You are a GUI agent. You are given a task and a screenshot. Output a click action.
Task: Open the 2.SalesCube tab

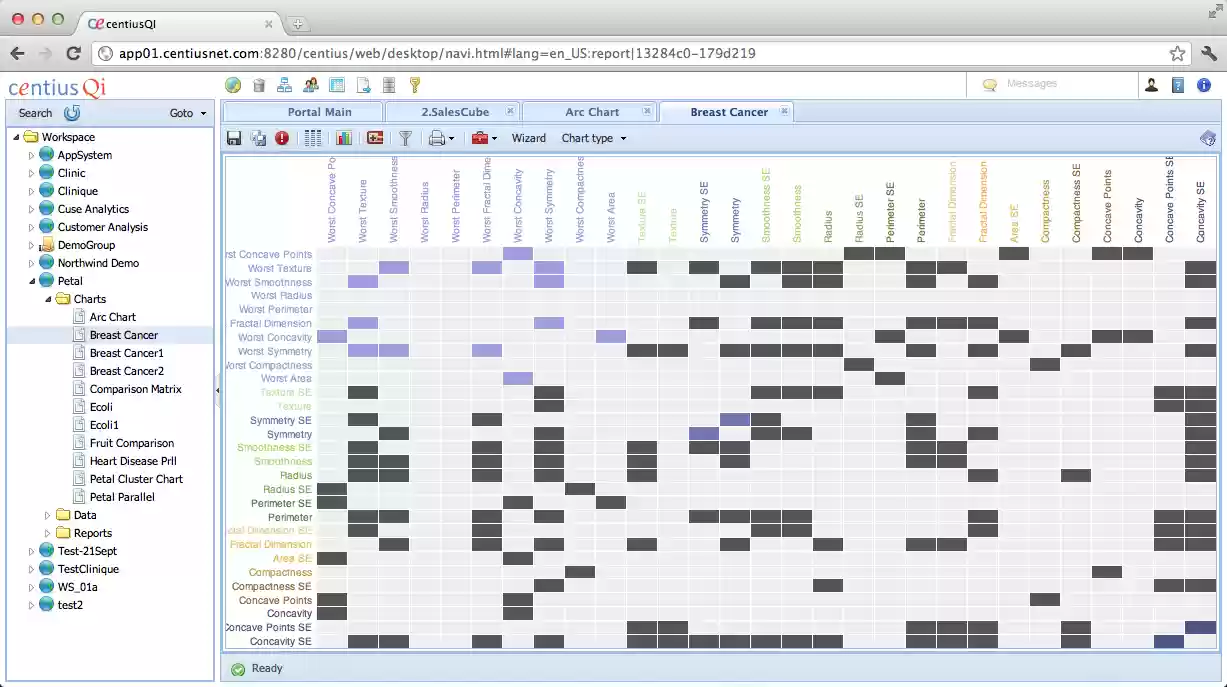point(453,111)
